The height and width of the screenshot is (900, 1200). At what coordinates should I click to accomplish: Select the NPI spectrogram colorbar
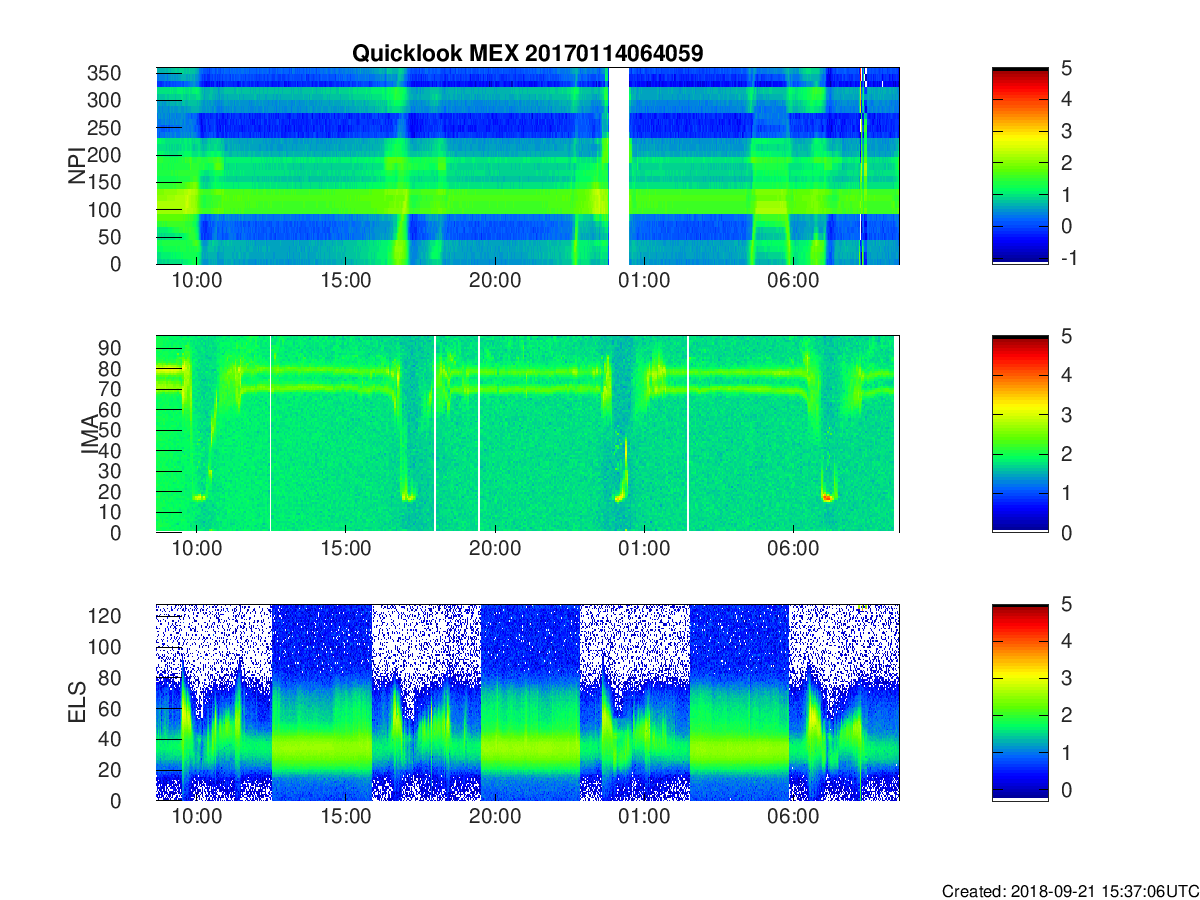(1020, 166)
